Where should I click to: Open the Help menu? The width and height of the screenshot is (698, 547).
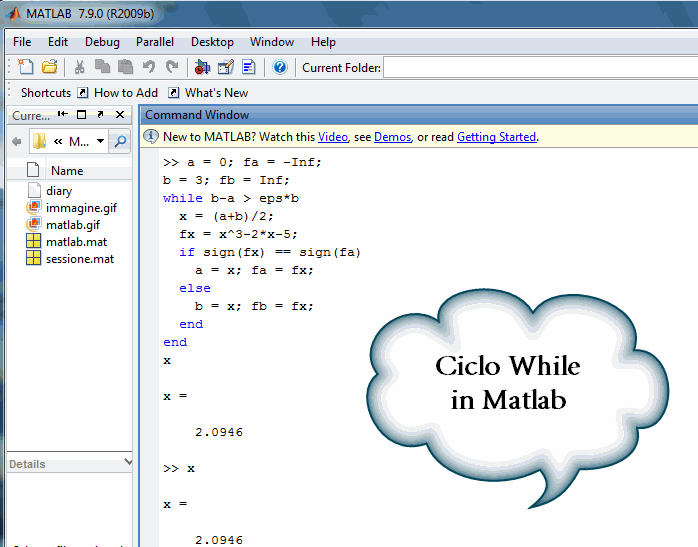click(x=323, y=42)
